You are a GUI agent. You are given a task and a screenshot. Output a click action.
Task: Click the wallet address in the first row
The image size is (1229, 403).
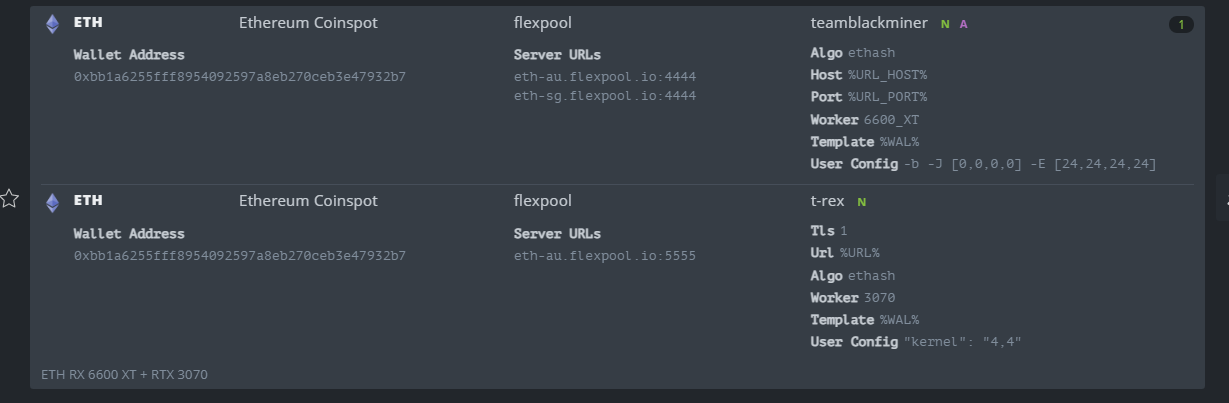click(239, 77)
